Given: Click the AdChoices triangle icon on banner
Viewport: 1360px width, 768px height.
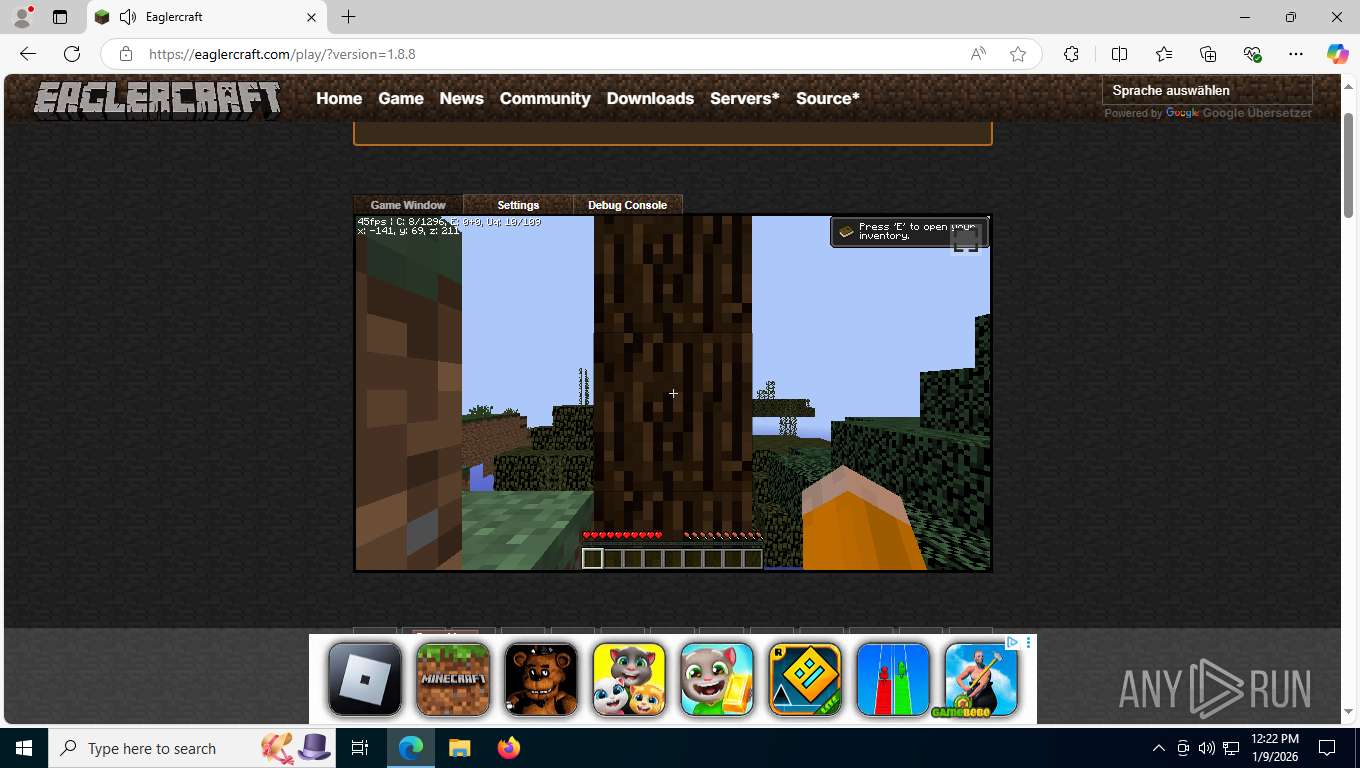Looking at the screenshot, I should pos(1012,642).
